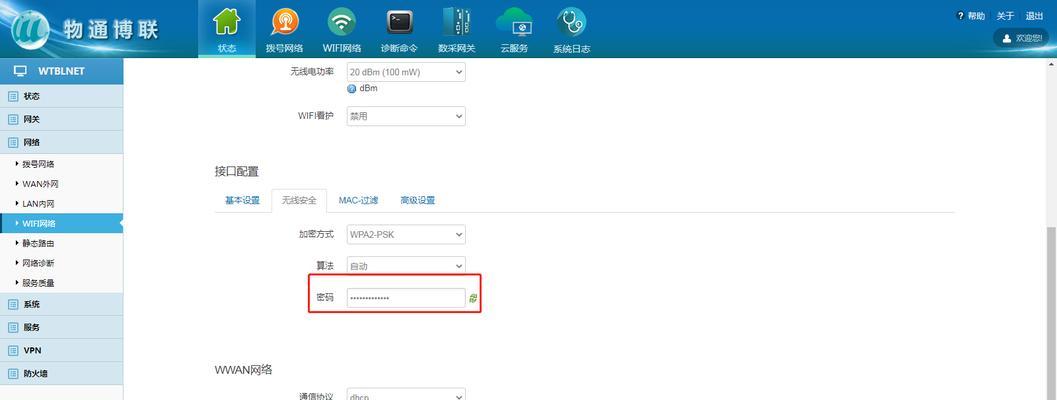Click the blue help icon next to dBm
The height and width of the screenshot is (400, 1057).
point(351,89)
